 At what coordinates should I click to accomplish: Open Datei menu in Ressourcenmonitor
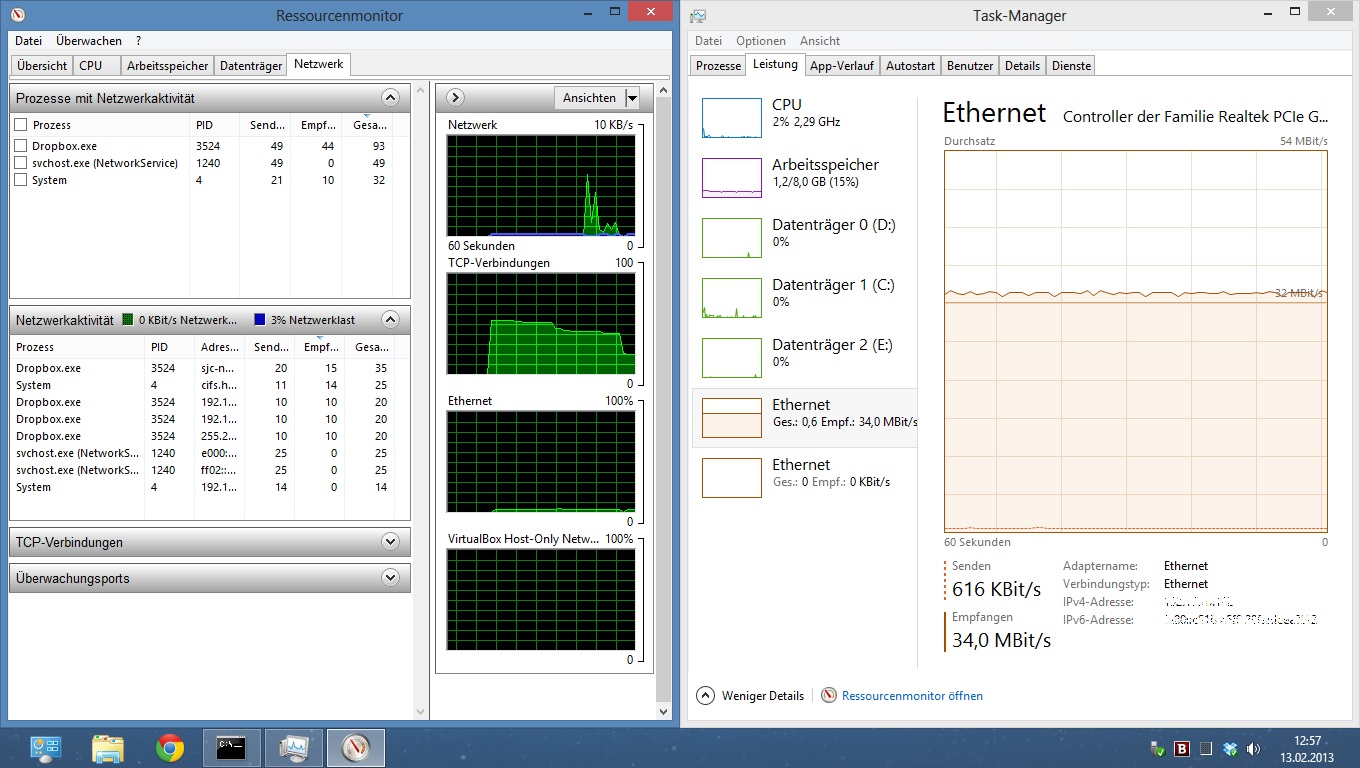point(28,41)
